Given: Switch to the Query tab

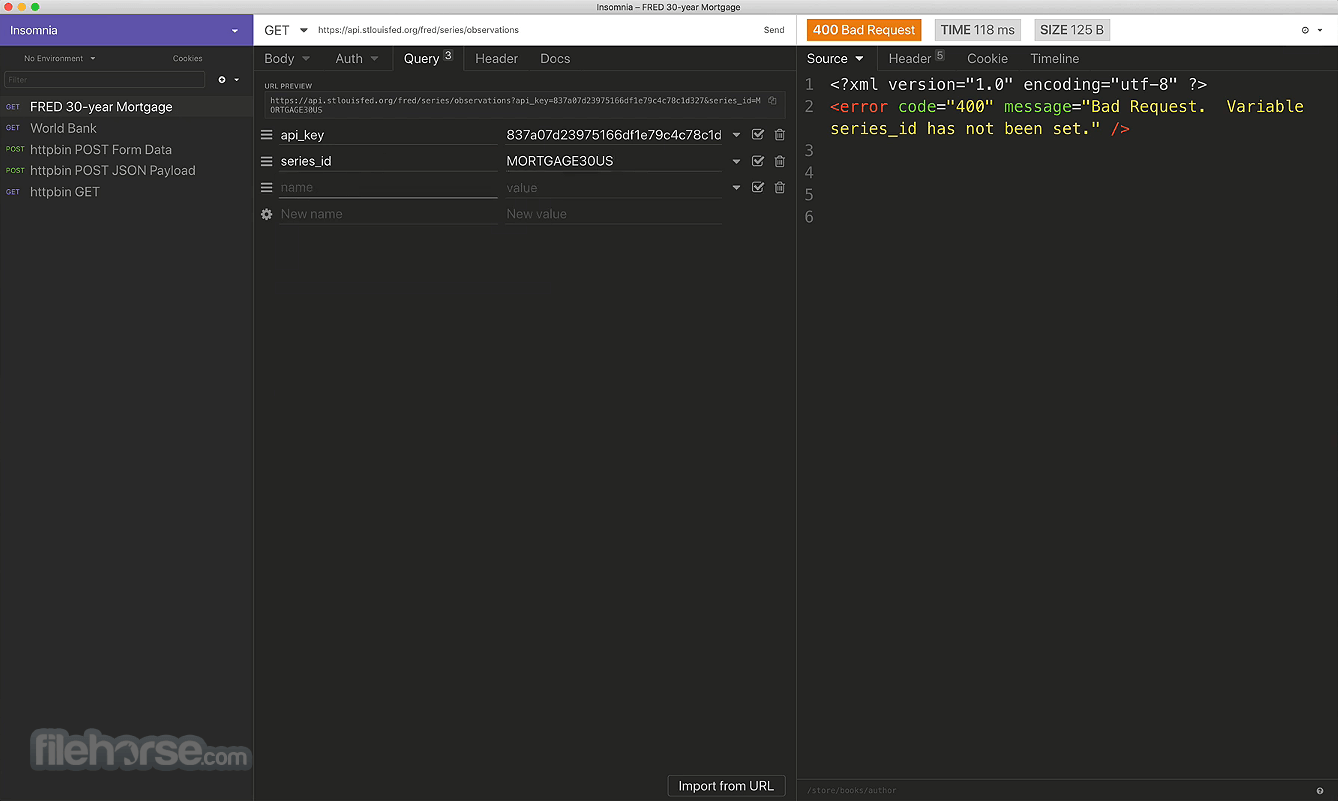Looking at the screenshot, I should pos(428,59).
